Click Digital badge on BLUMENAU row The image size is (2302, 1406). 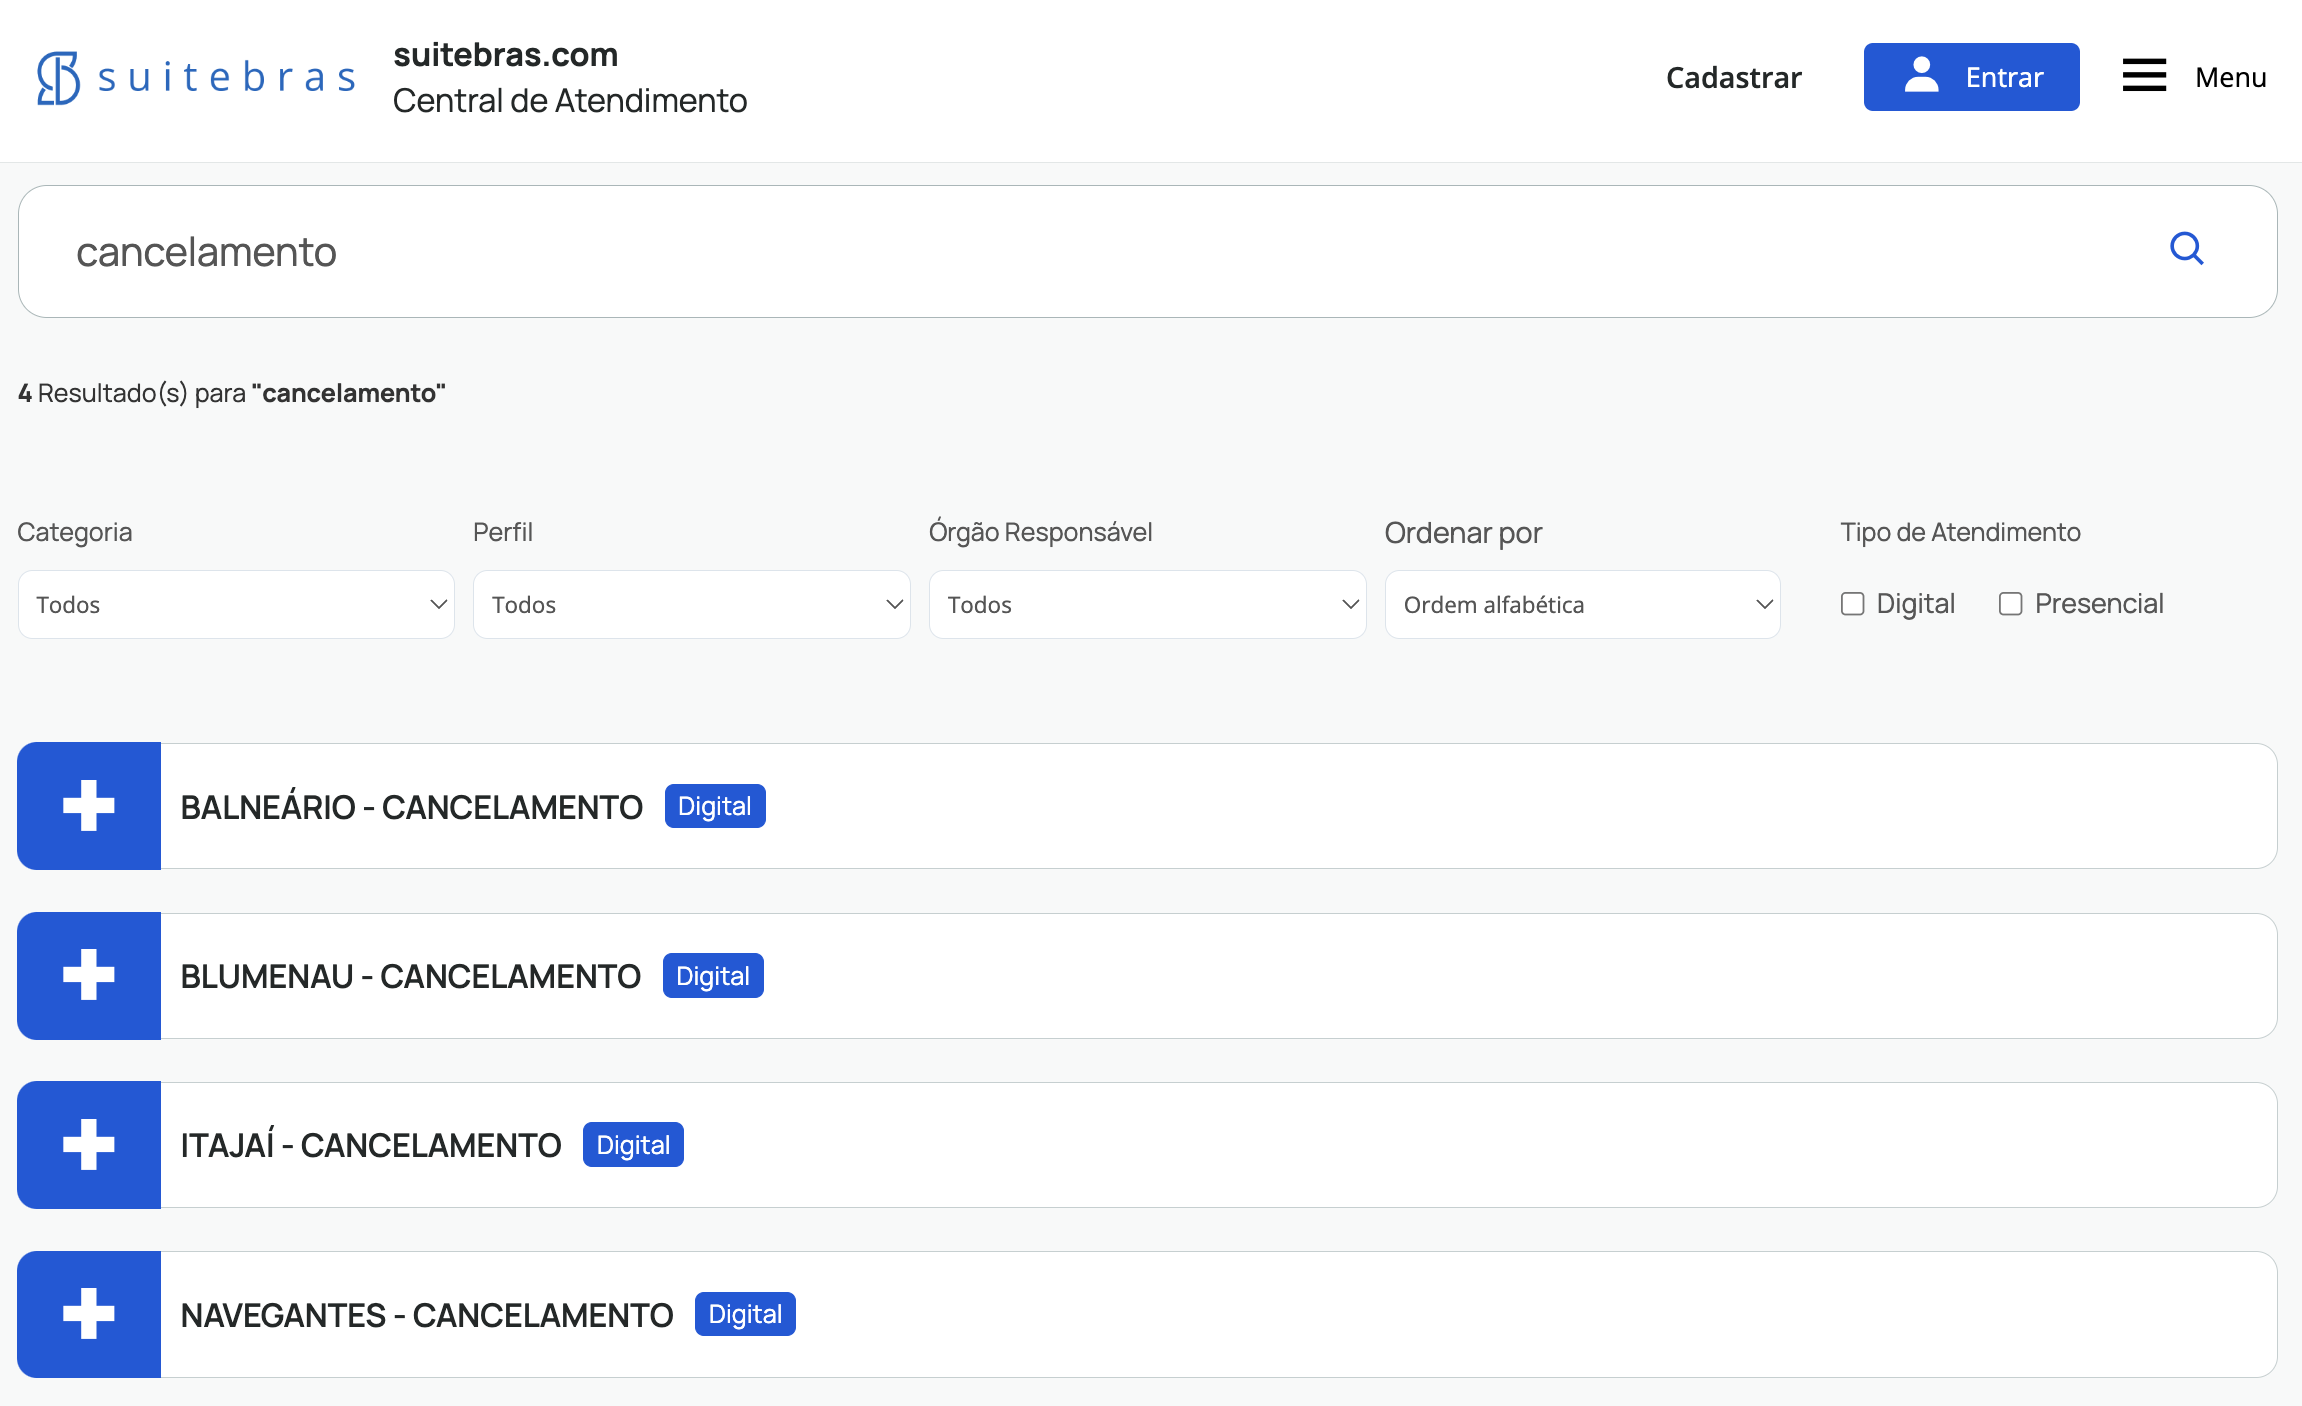(713, 976)
